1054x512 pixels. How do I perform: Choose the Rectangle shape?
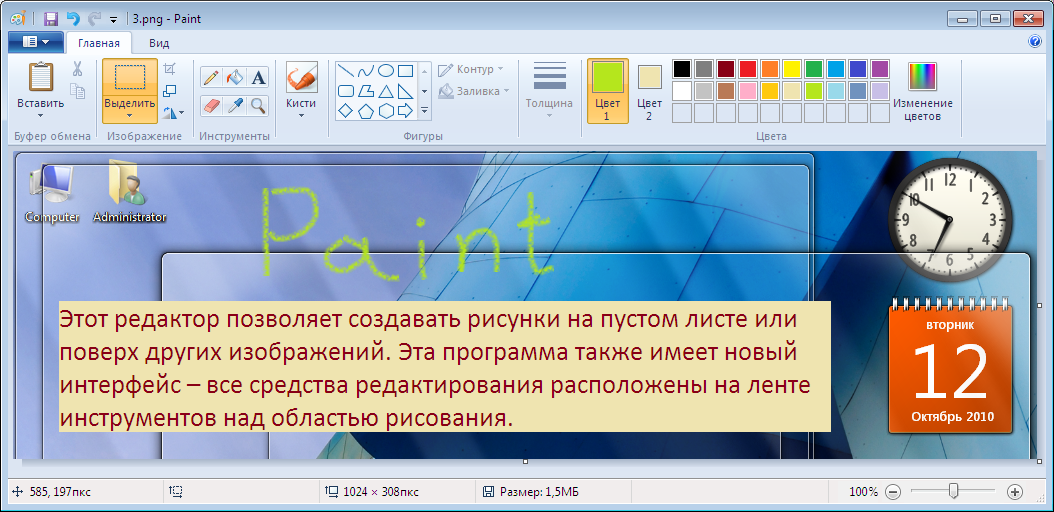405,71
